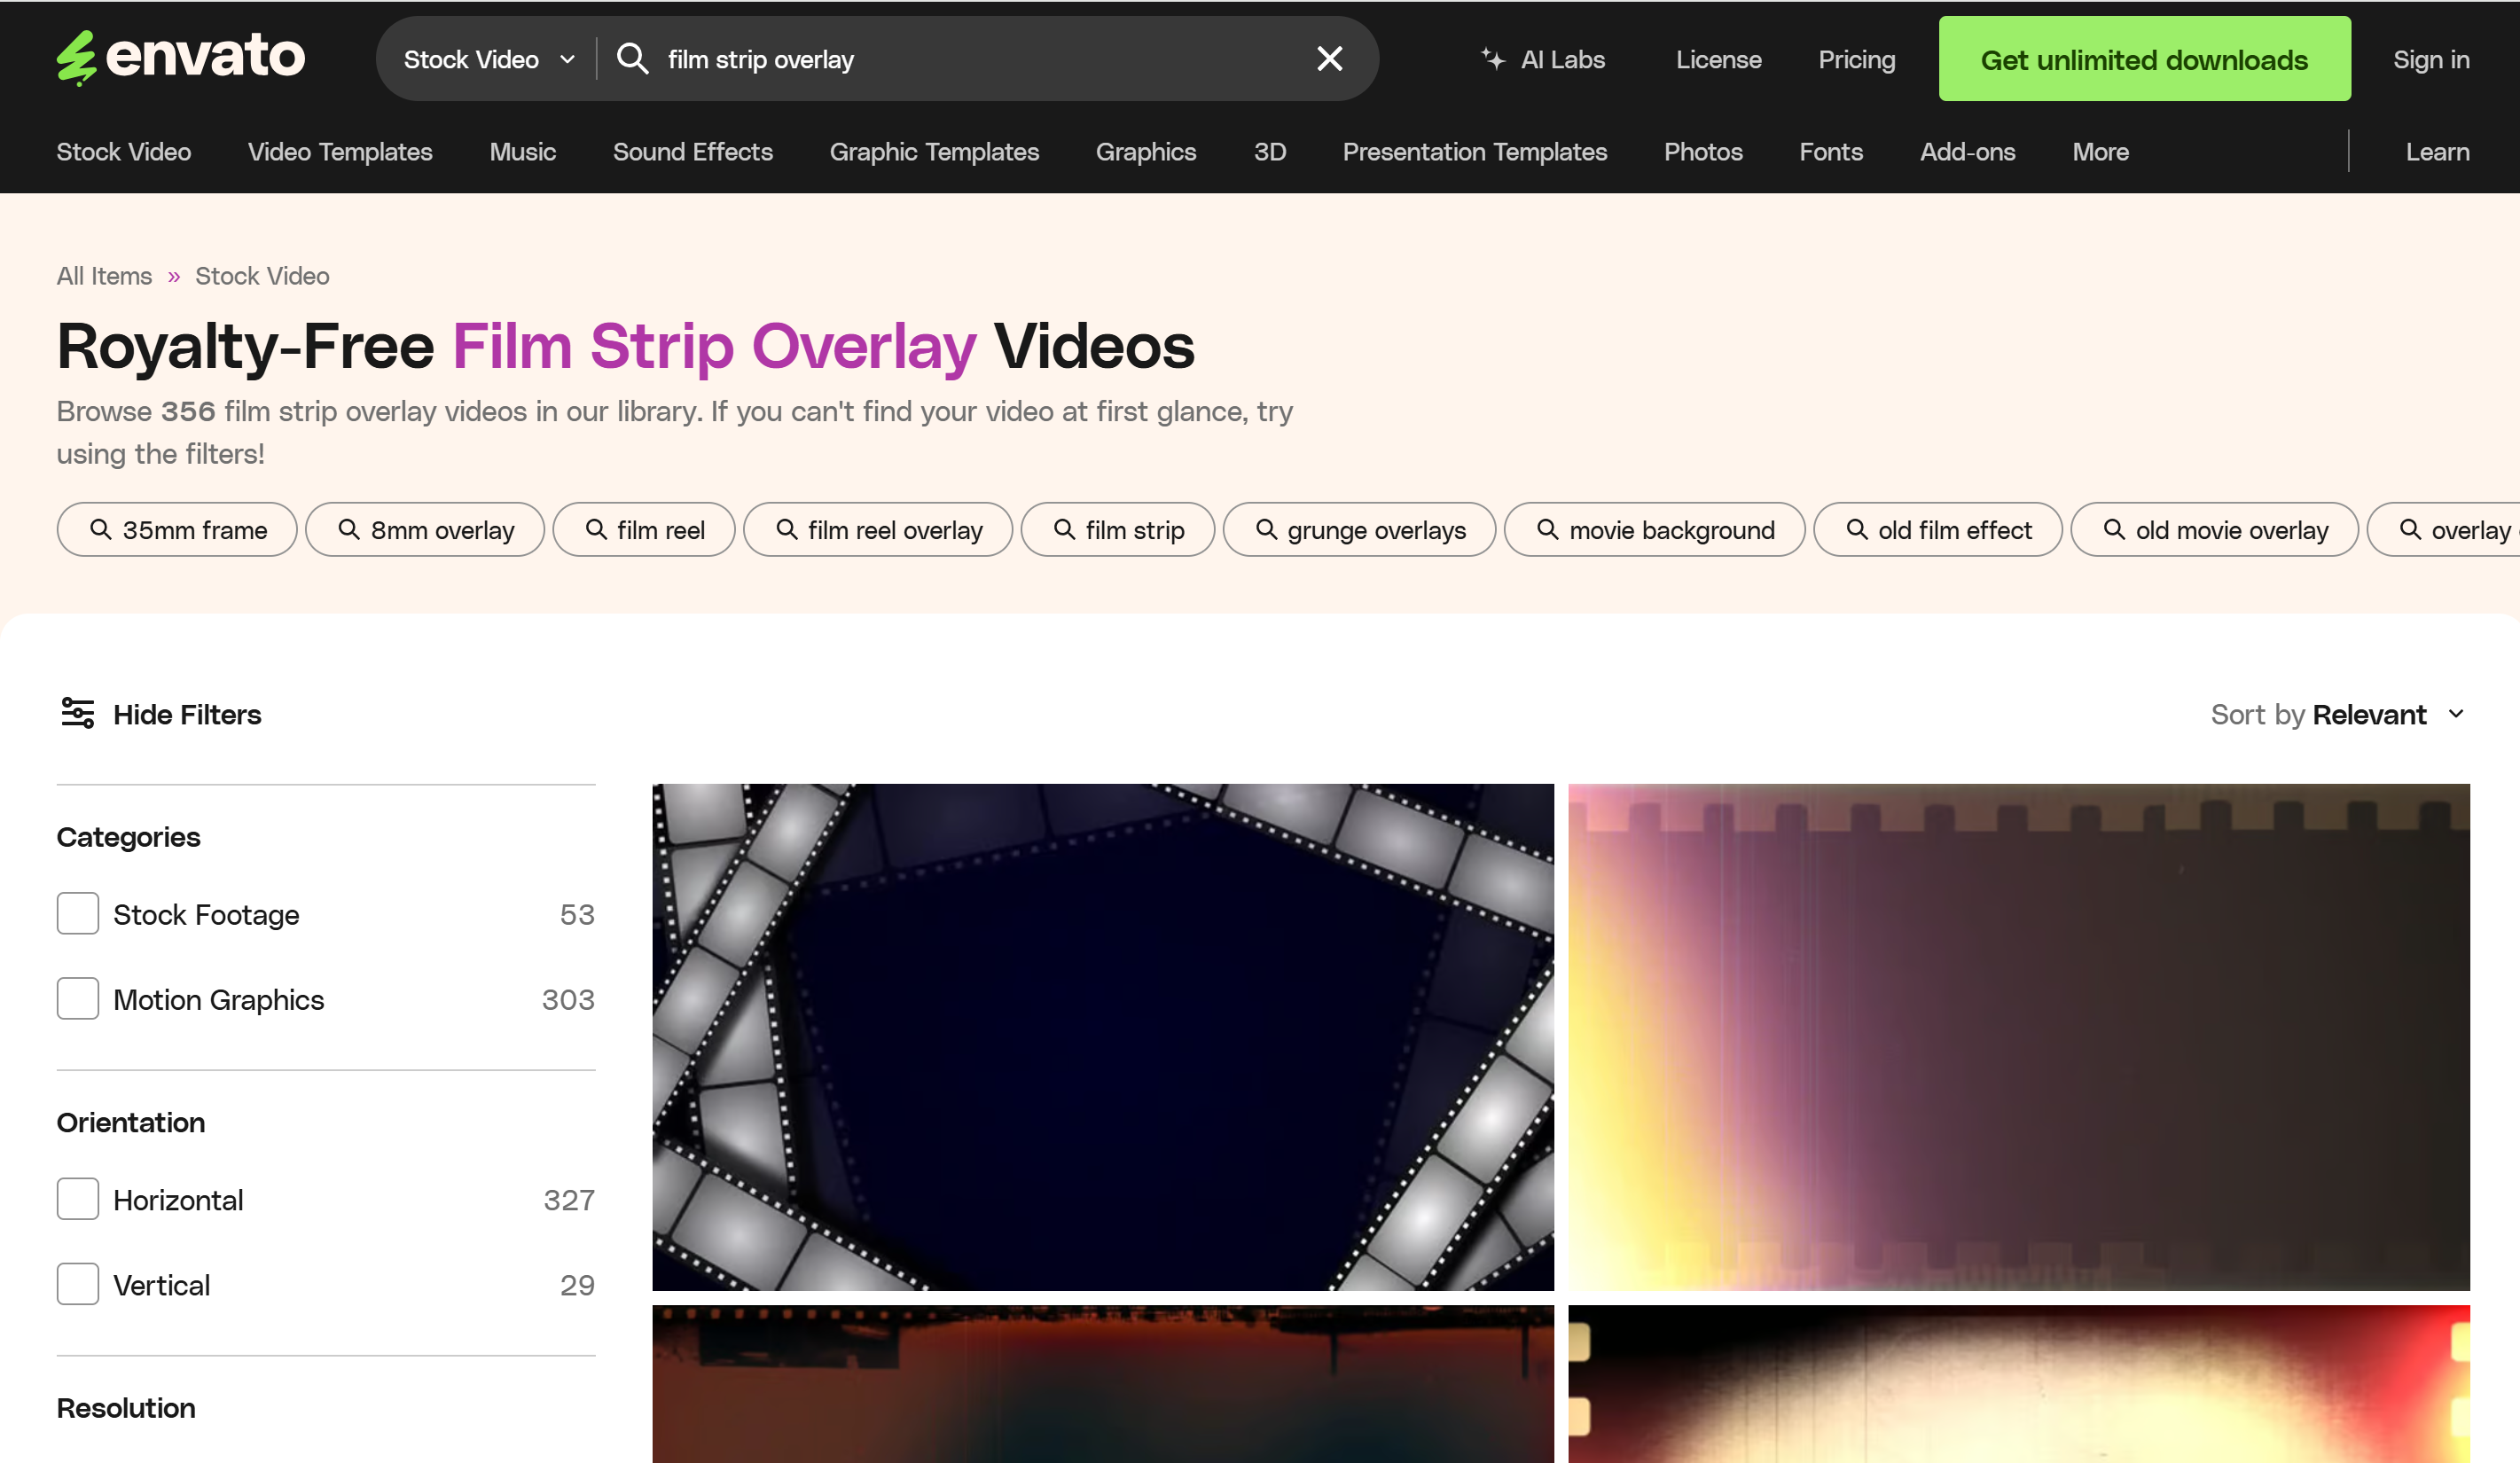Clear the search query using the X icon

pyautogui.click(x=1328, y=58)
